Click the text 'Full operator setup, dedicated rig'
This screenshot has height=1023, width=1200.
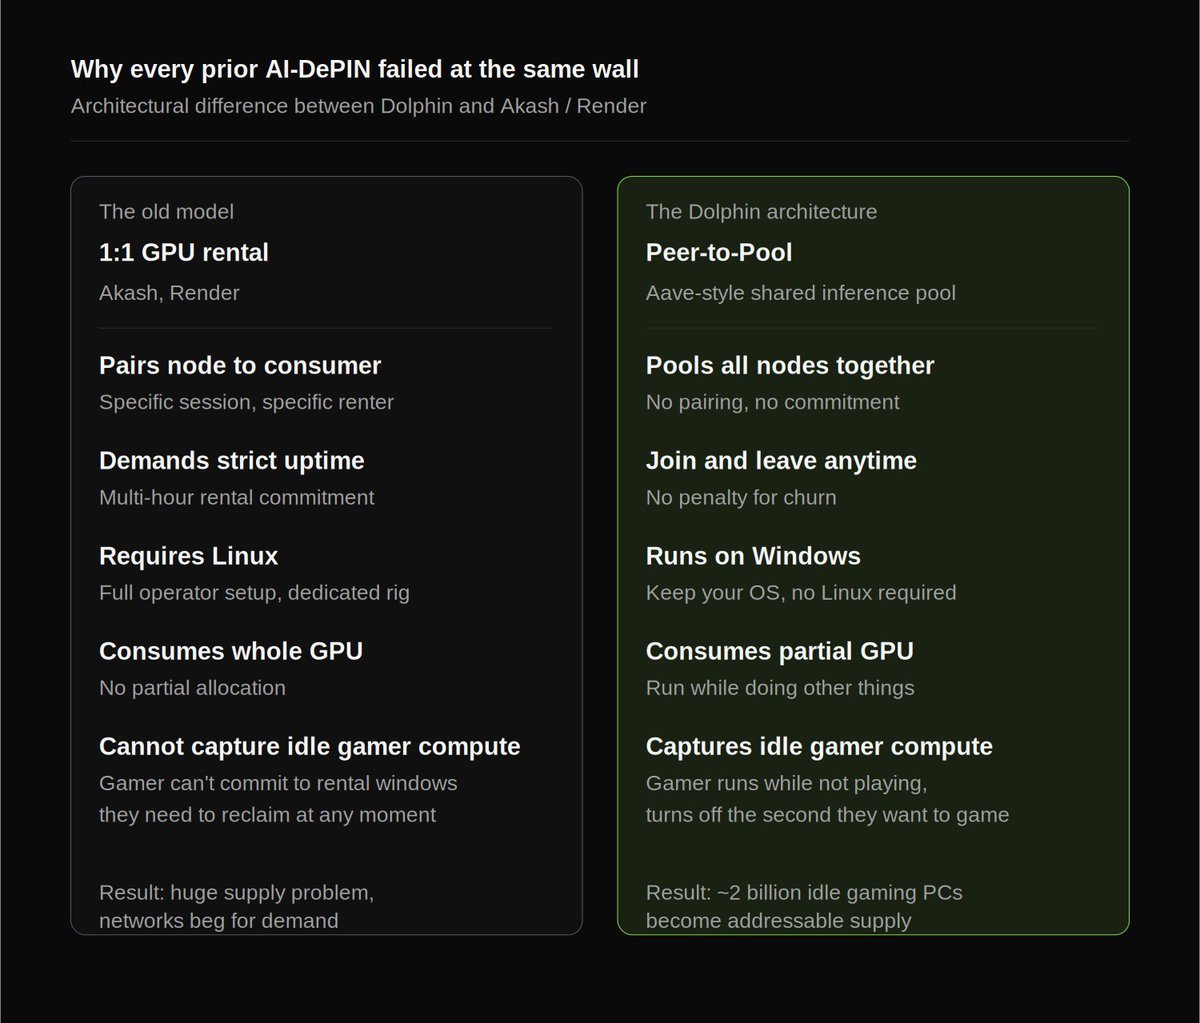(x=254, y=592)
